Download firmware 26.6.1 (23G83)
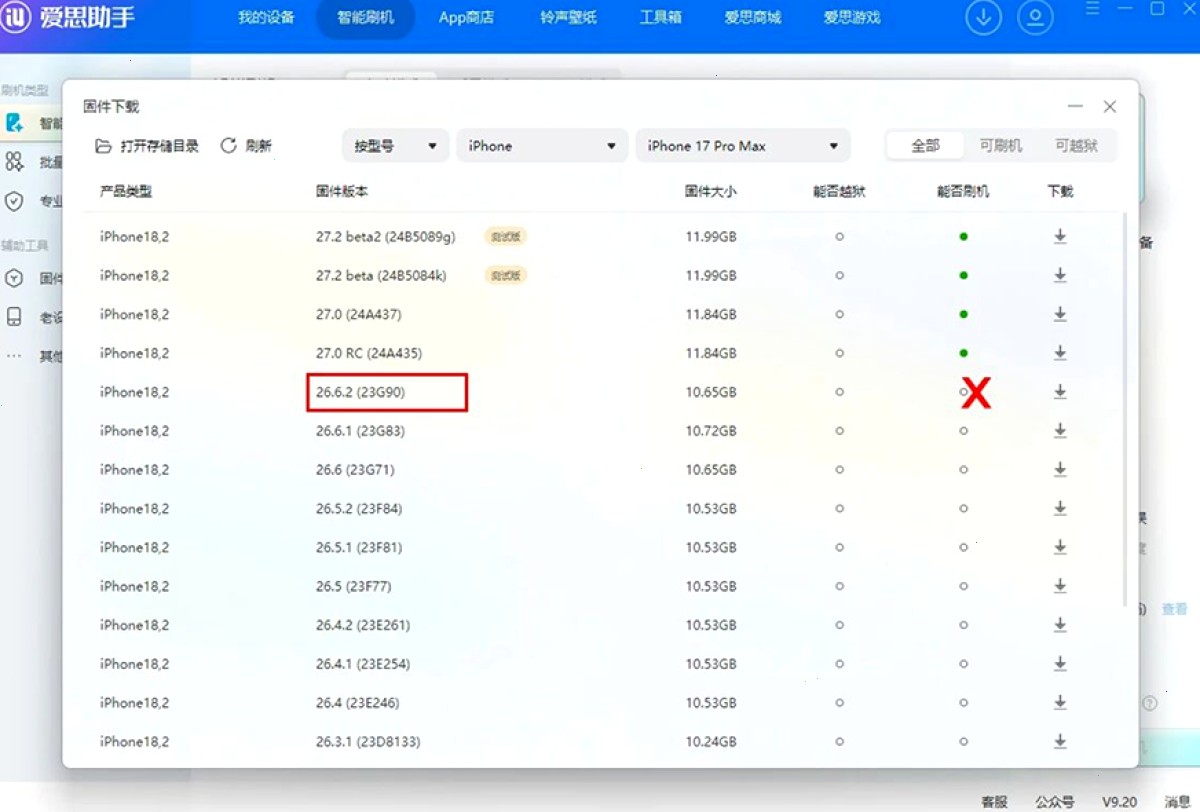The image size is (1200, 812). [x=1060, y=431]
